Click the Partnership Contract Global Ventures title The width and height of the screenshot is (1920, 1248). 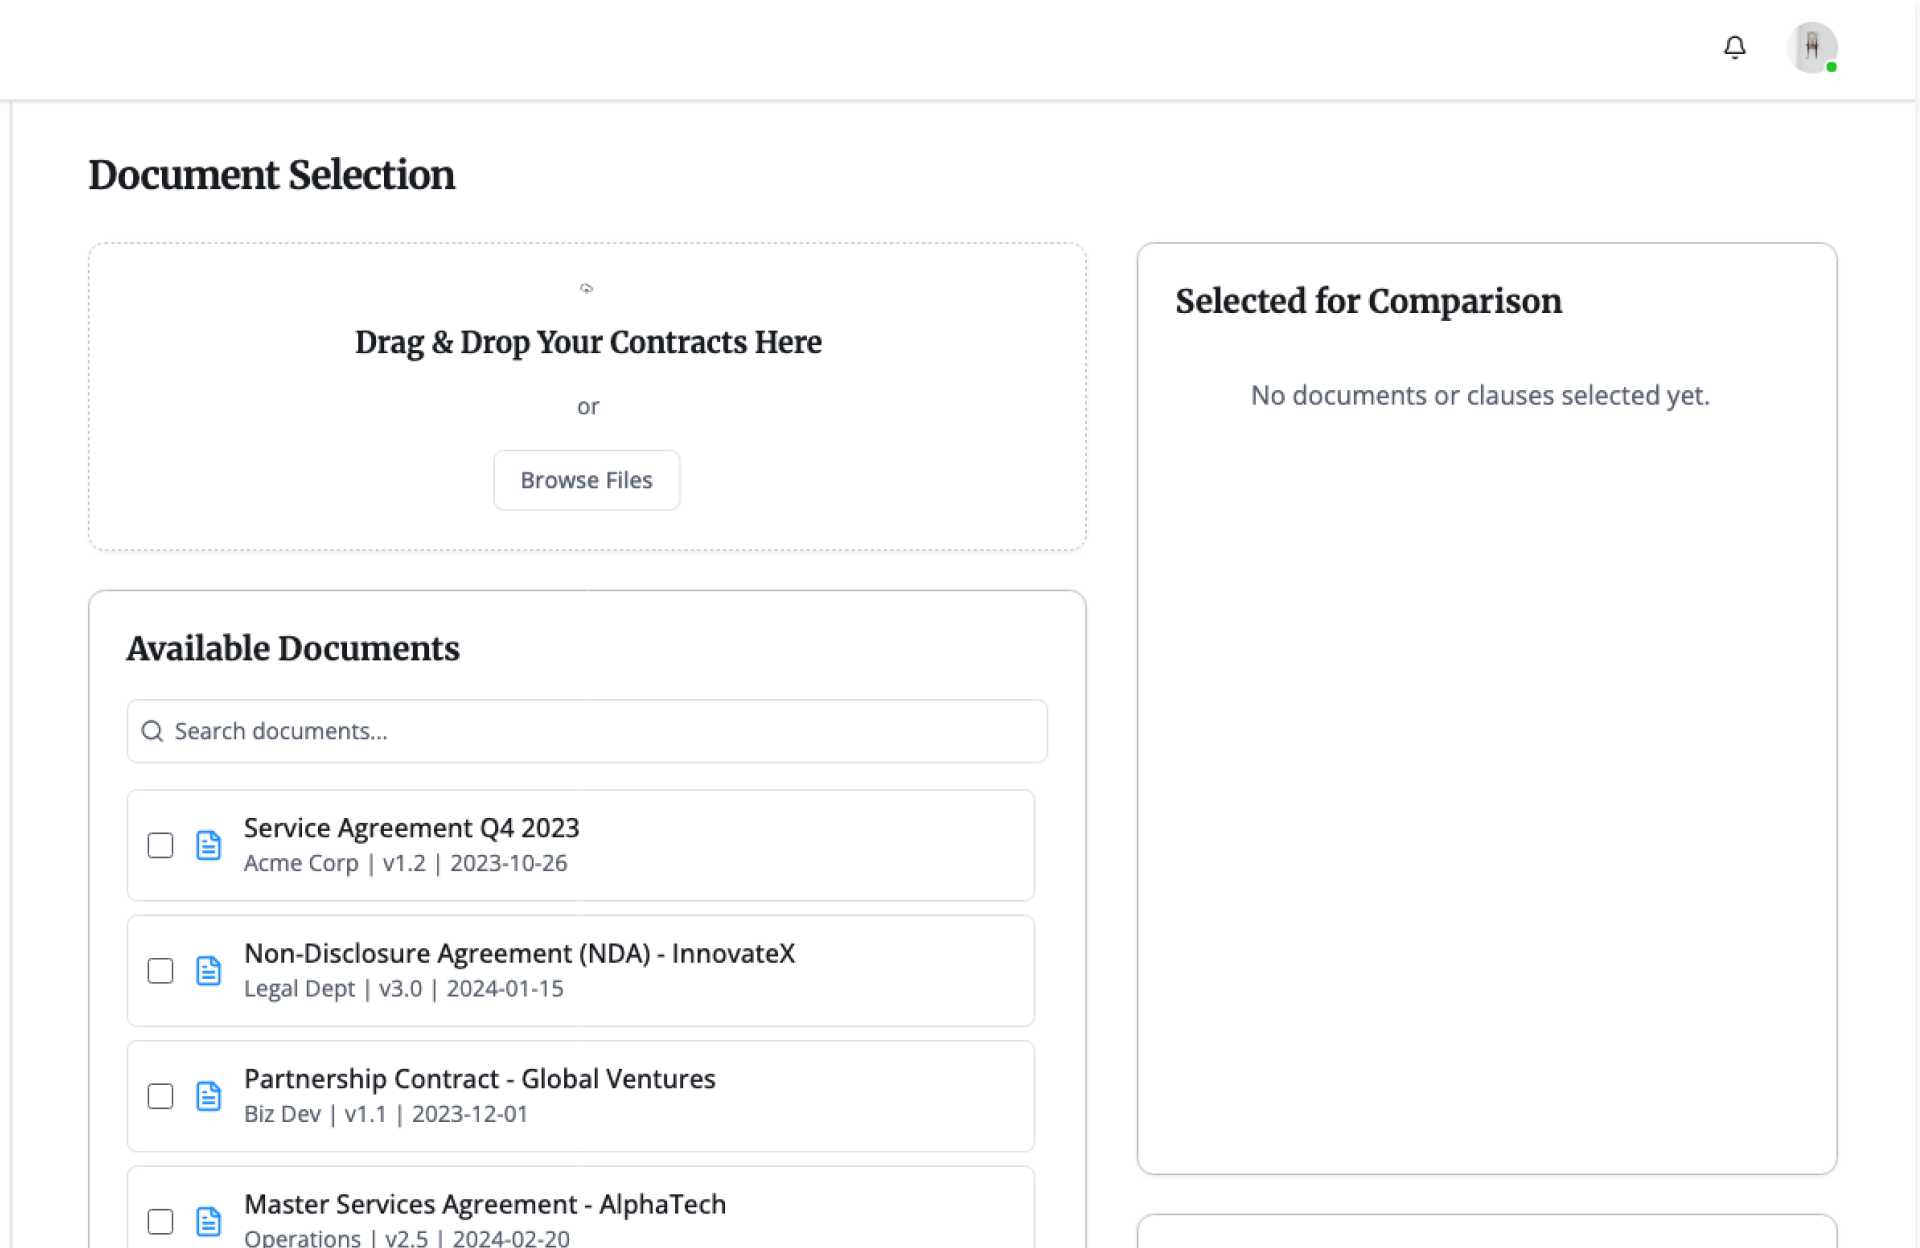479,1079
